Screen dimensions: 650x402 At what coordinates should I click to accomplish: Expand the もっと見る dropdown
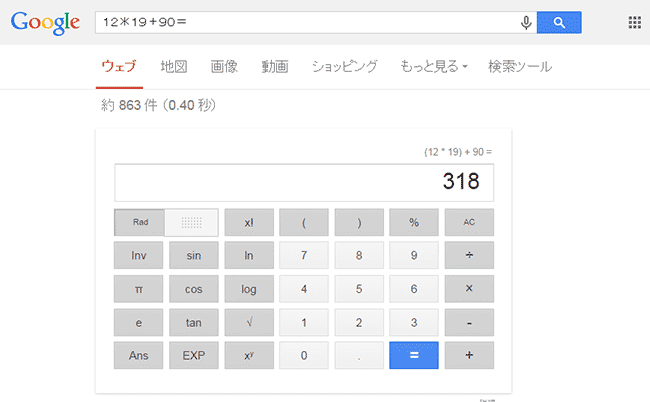(x=434, y=66)
